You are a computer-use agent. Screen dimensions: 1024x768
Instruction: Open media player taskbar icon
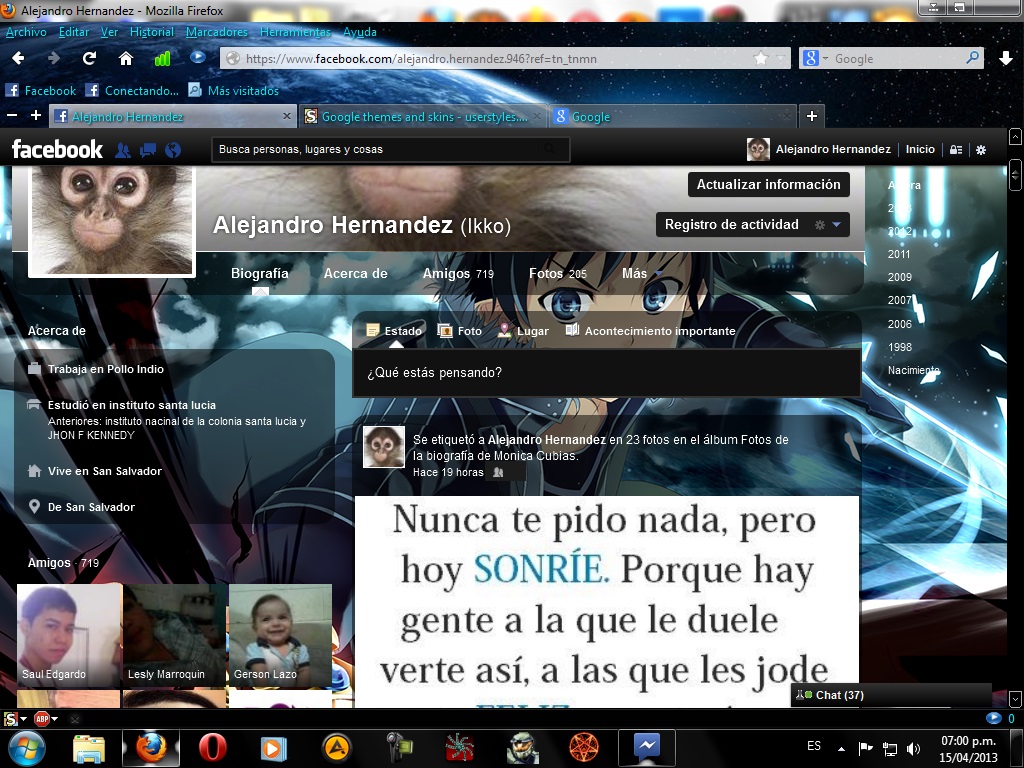coord(274,748)
